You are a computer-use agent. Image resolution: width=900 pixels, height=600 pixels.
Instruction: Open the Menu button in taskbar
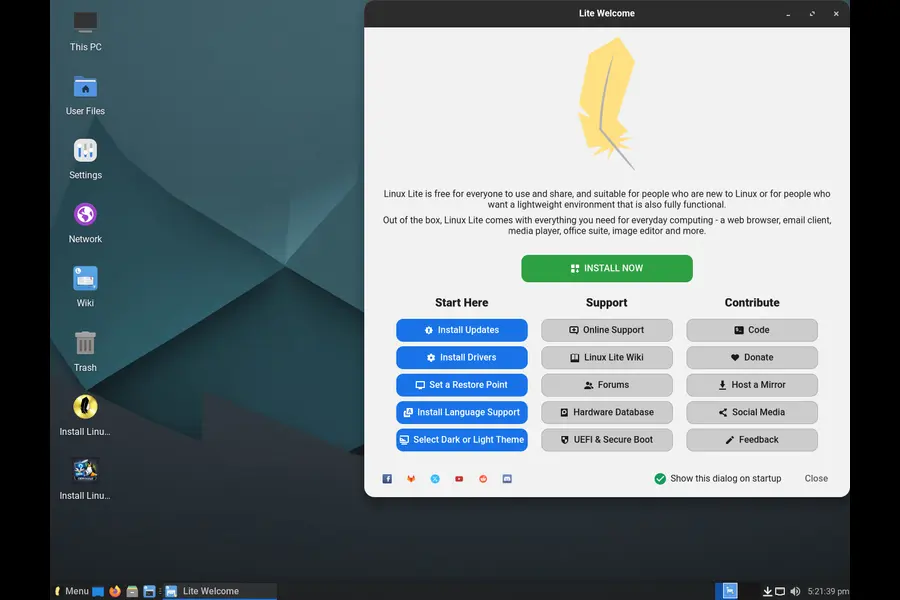(72, 591)
